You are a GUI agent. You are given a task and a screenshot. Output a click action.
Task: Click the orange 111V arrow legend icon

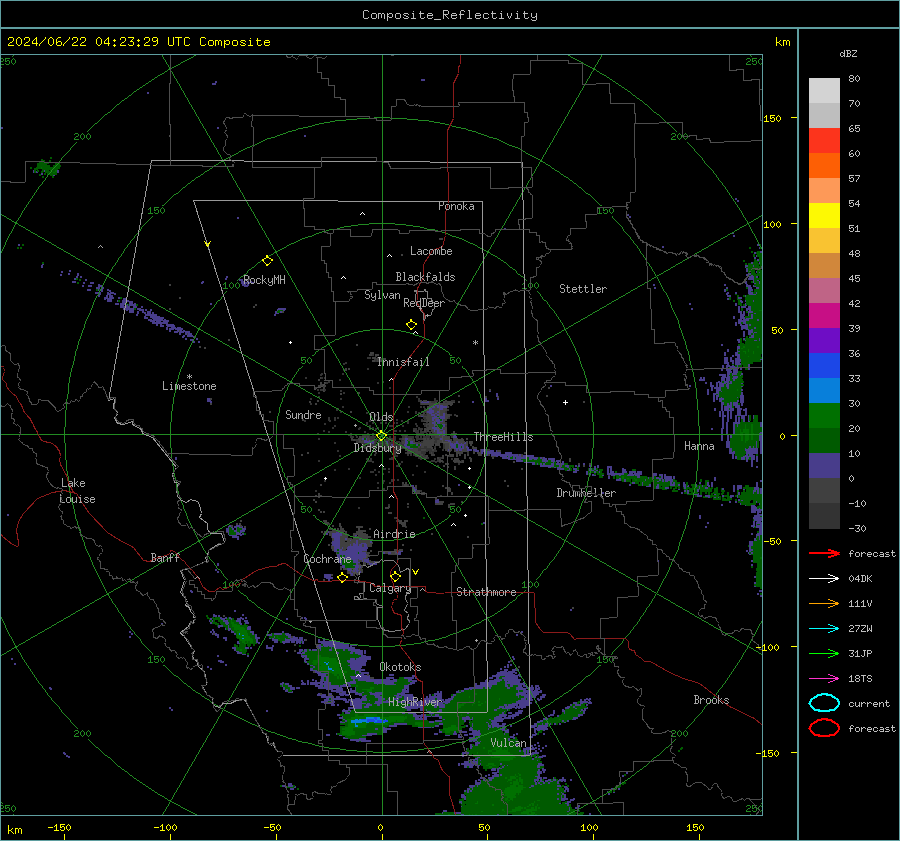[x=824, y=603]
